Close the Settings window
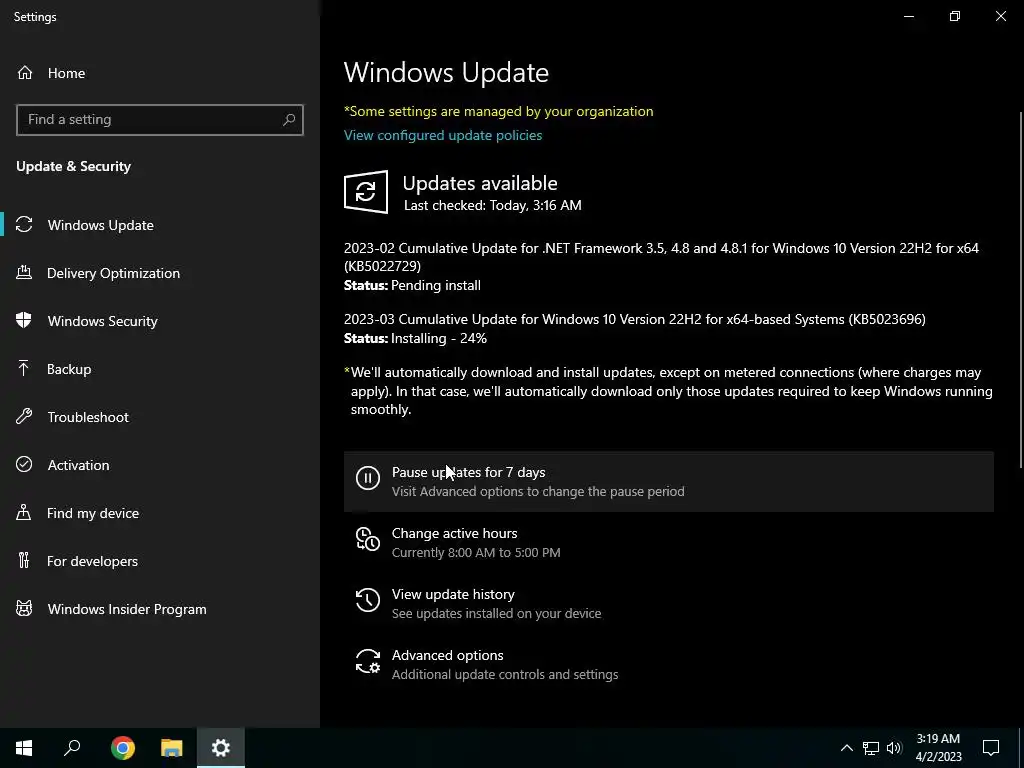Viewport: 1024px width, 768px height. point(1000,16)
